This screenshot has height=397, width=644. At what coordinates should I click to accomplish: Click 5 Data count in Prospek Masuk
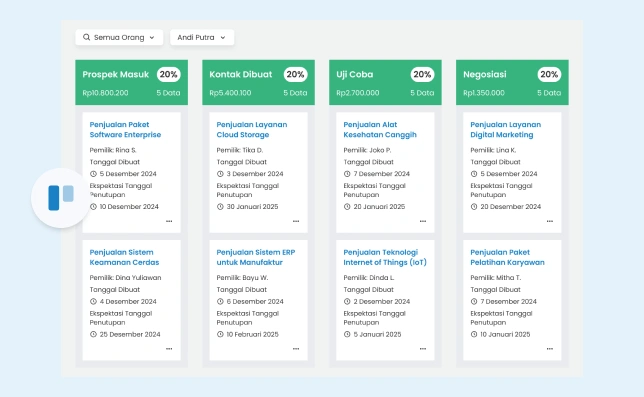click(168, 93)
